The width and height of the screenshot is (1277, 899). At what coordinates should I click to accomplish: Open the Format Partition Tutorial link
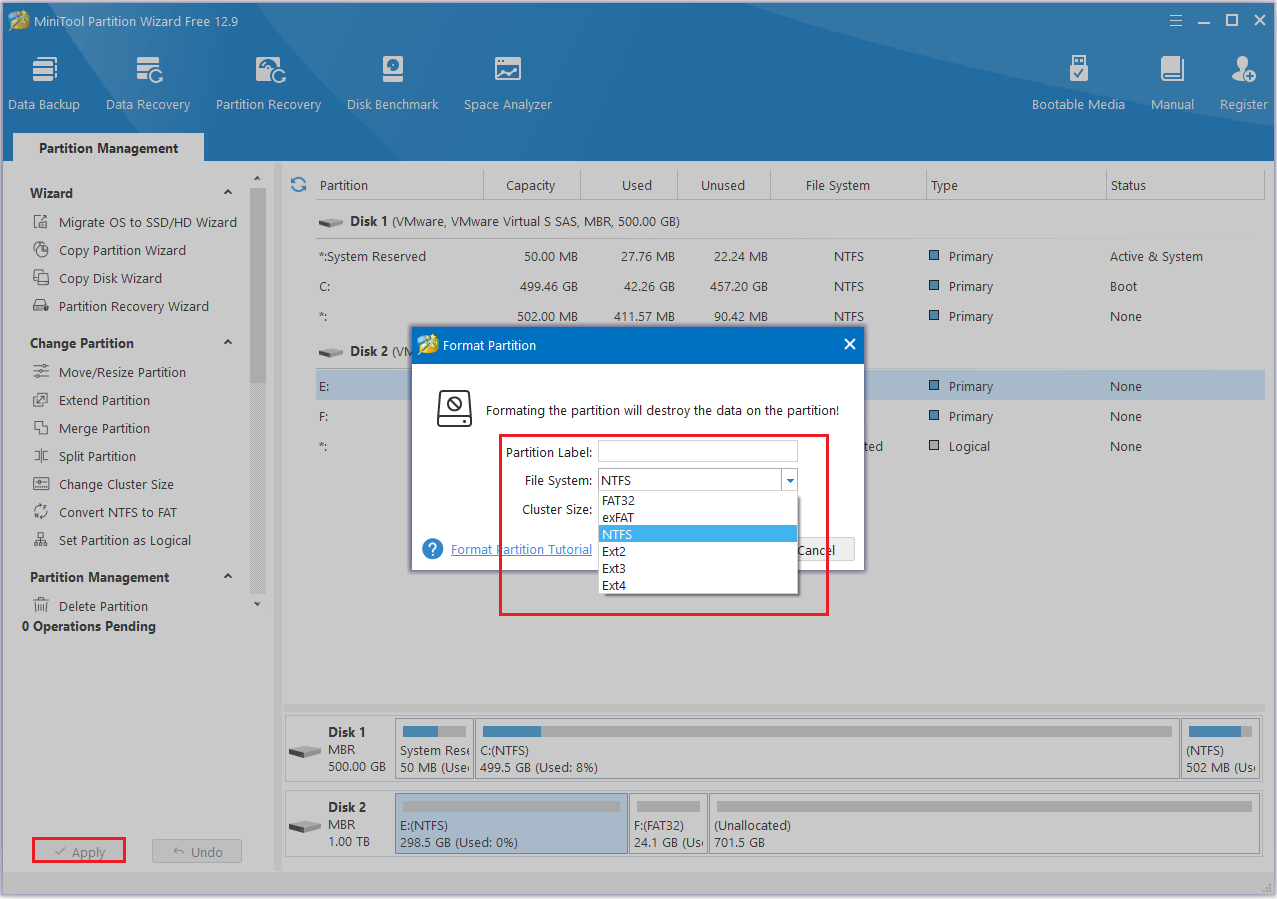pyautogui.click(x=521, y=549)
